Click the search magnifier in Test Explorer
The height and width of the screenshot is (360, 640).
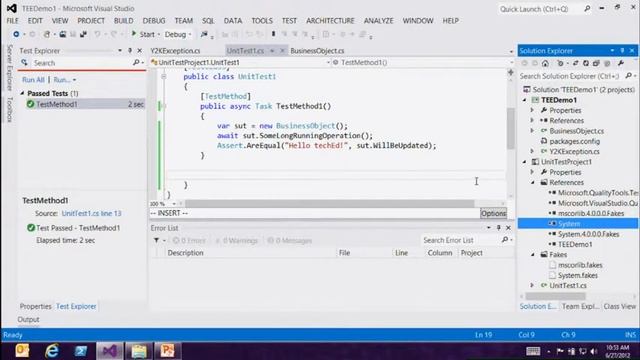pos(136,63)
